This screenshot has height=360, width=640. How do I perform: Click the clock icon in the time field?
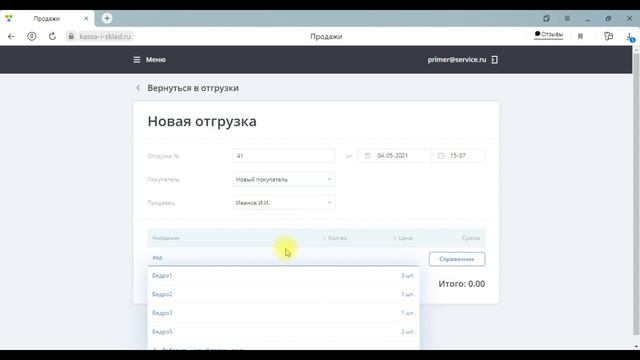point(441,156)
